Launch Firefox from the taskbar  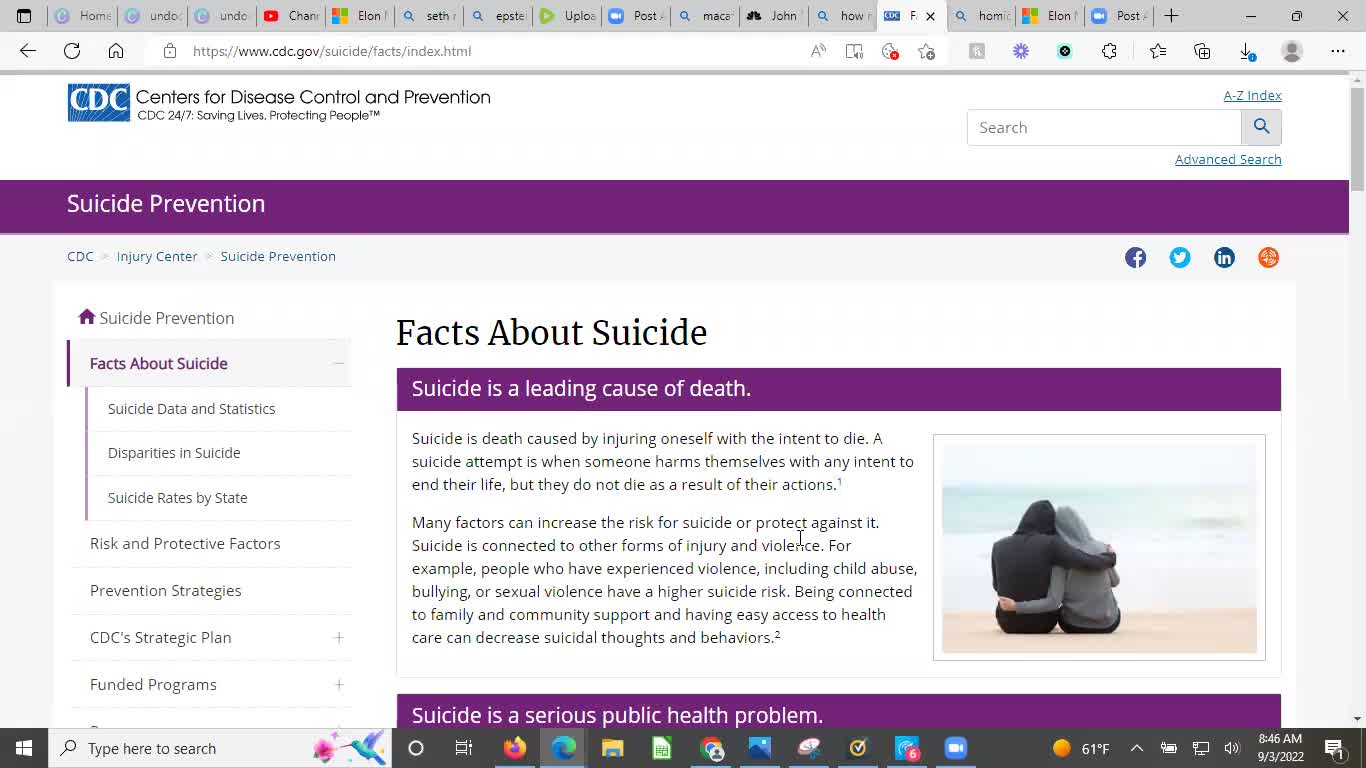pyautogui.click(x=515, y=748)
